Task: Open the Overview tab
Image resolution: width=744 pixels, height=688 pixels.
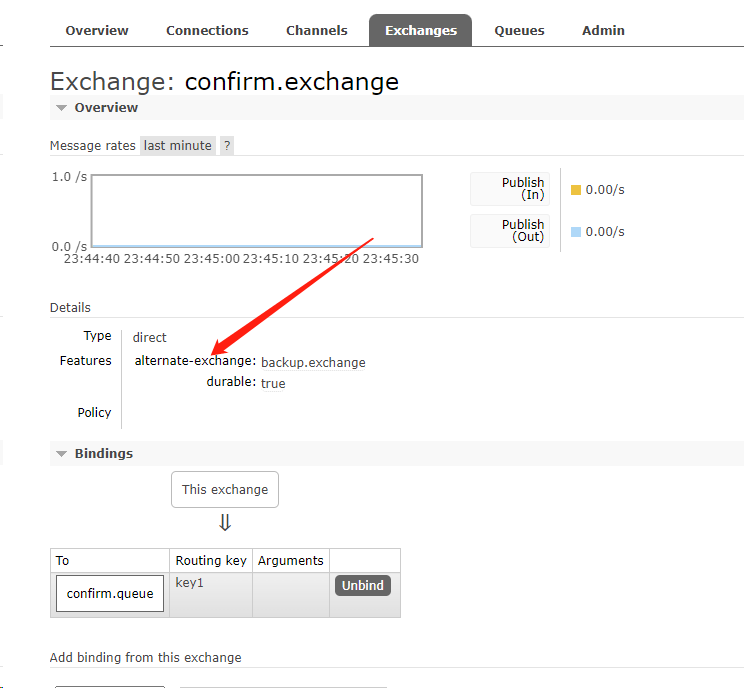Action: pyautogui.click(x=97, y=30)
